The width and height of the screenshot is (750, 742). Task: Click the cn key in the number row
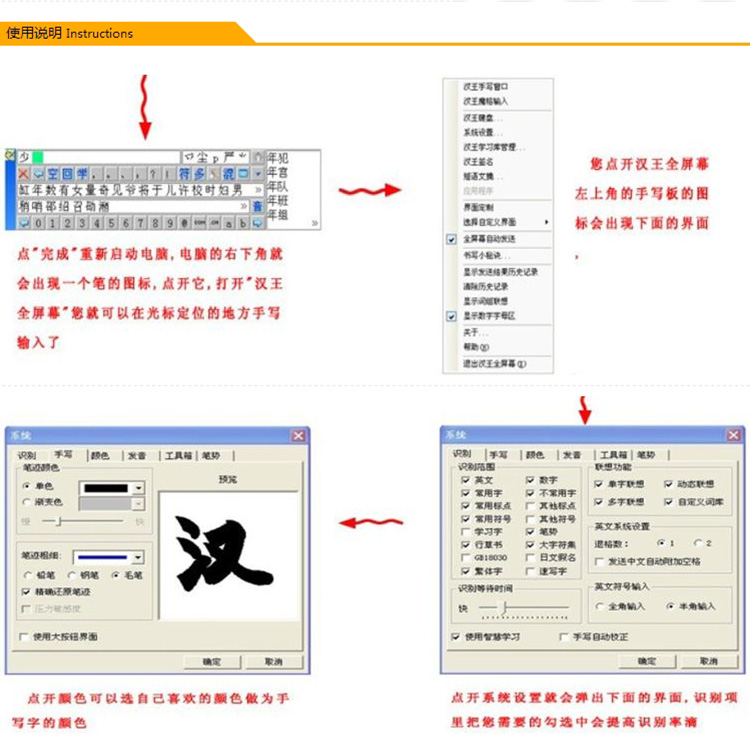coord(214,223)
